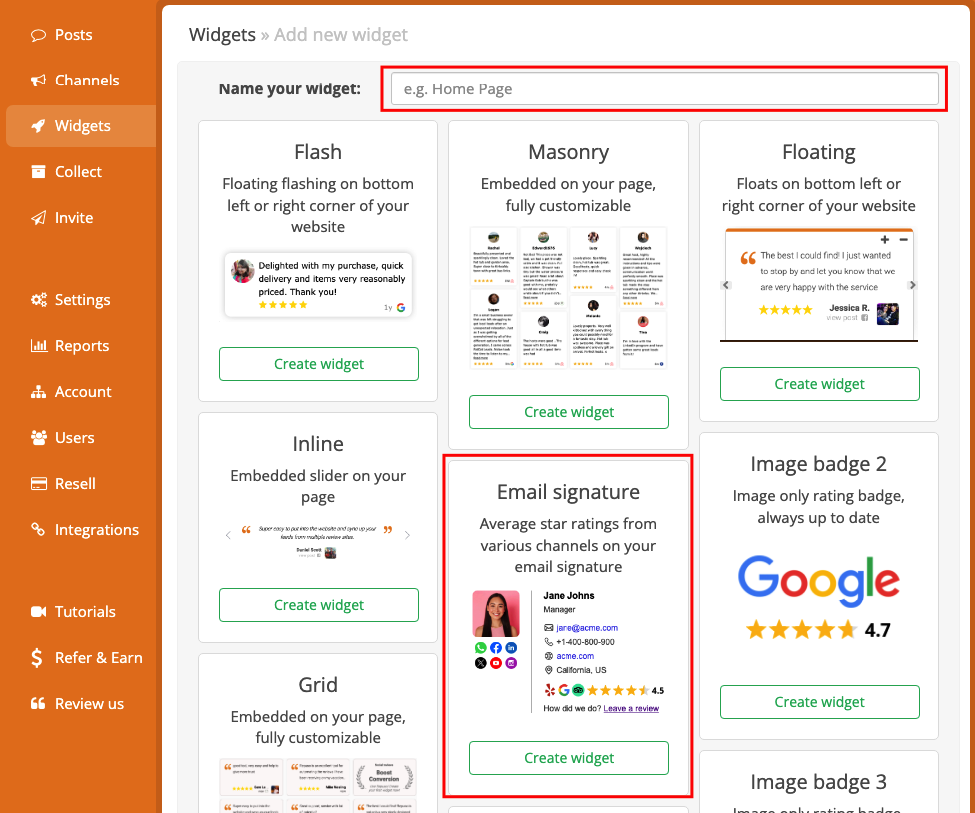Click LinkedIn icon in Email signature preview
This screenshot has width=975, height=813.
point(511,648)
